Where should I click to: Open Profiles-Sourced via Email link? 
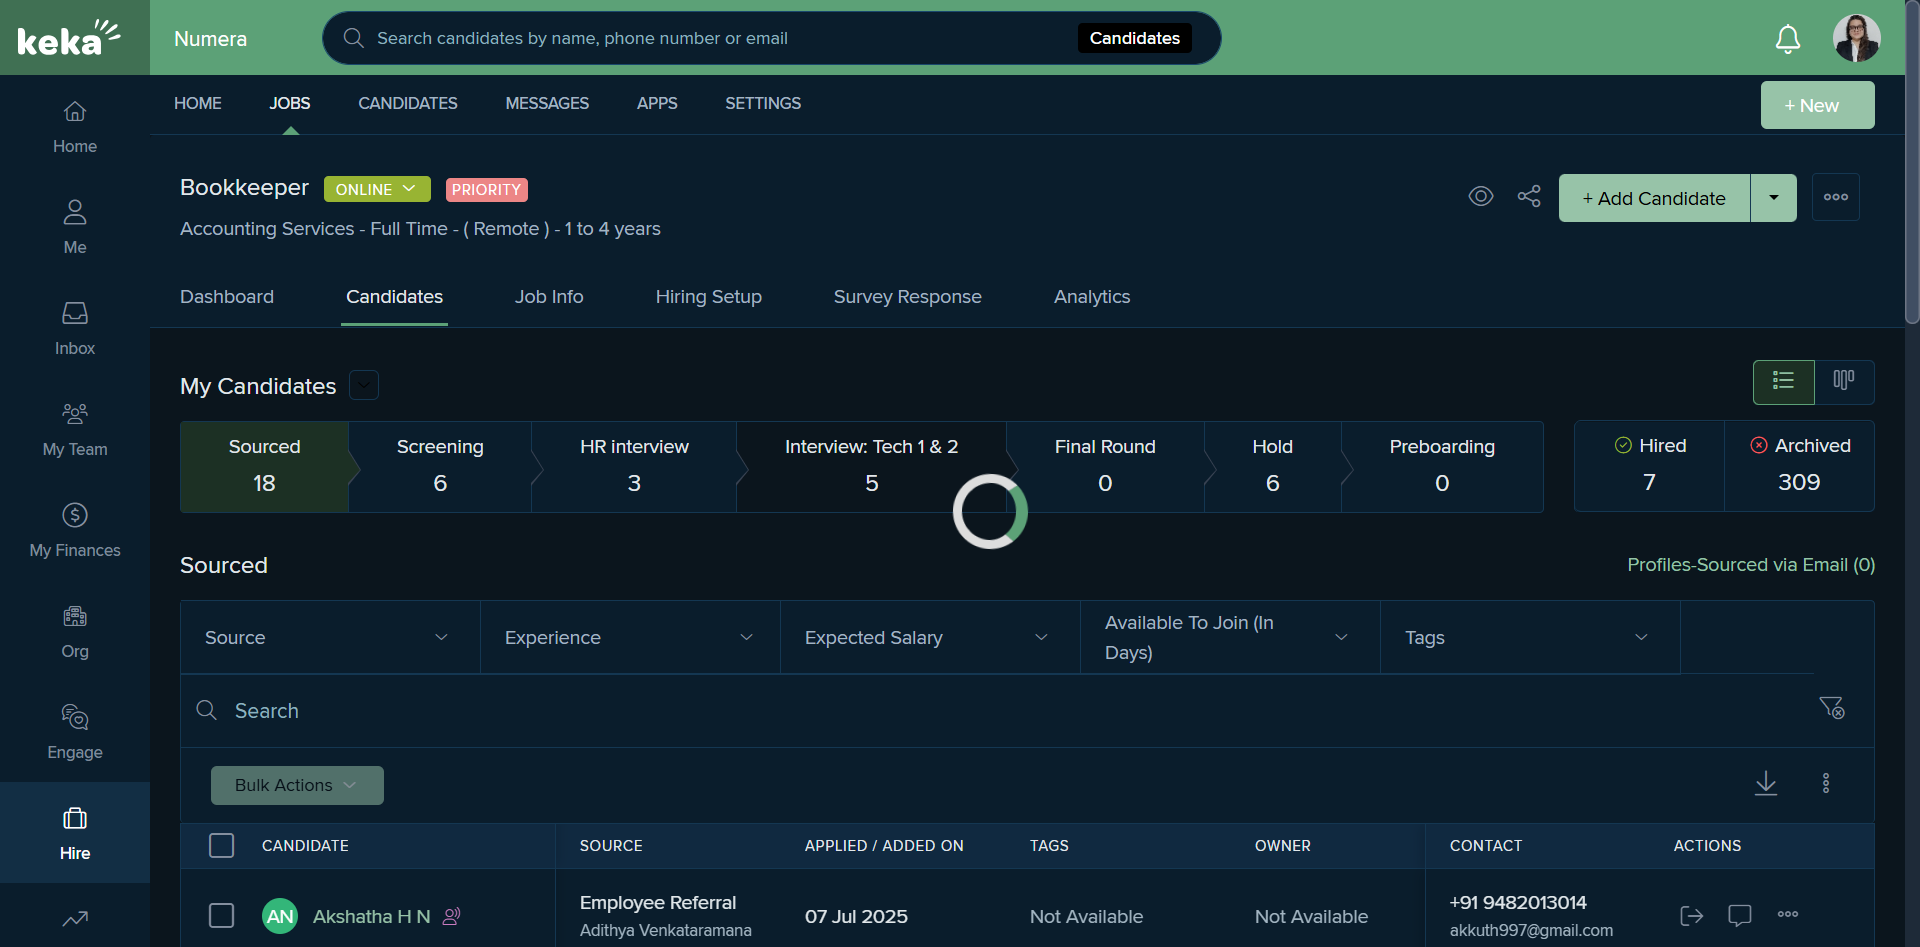click(1751, 565)
